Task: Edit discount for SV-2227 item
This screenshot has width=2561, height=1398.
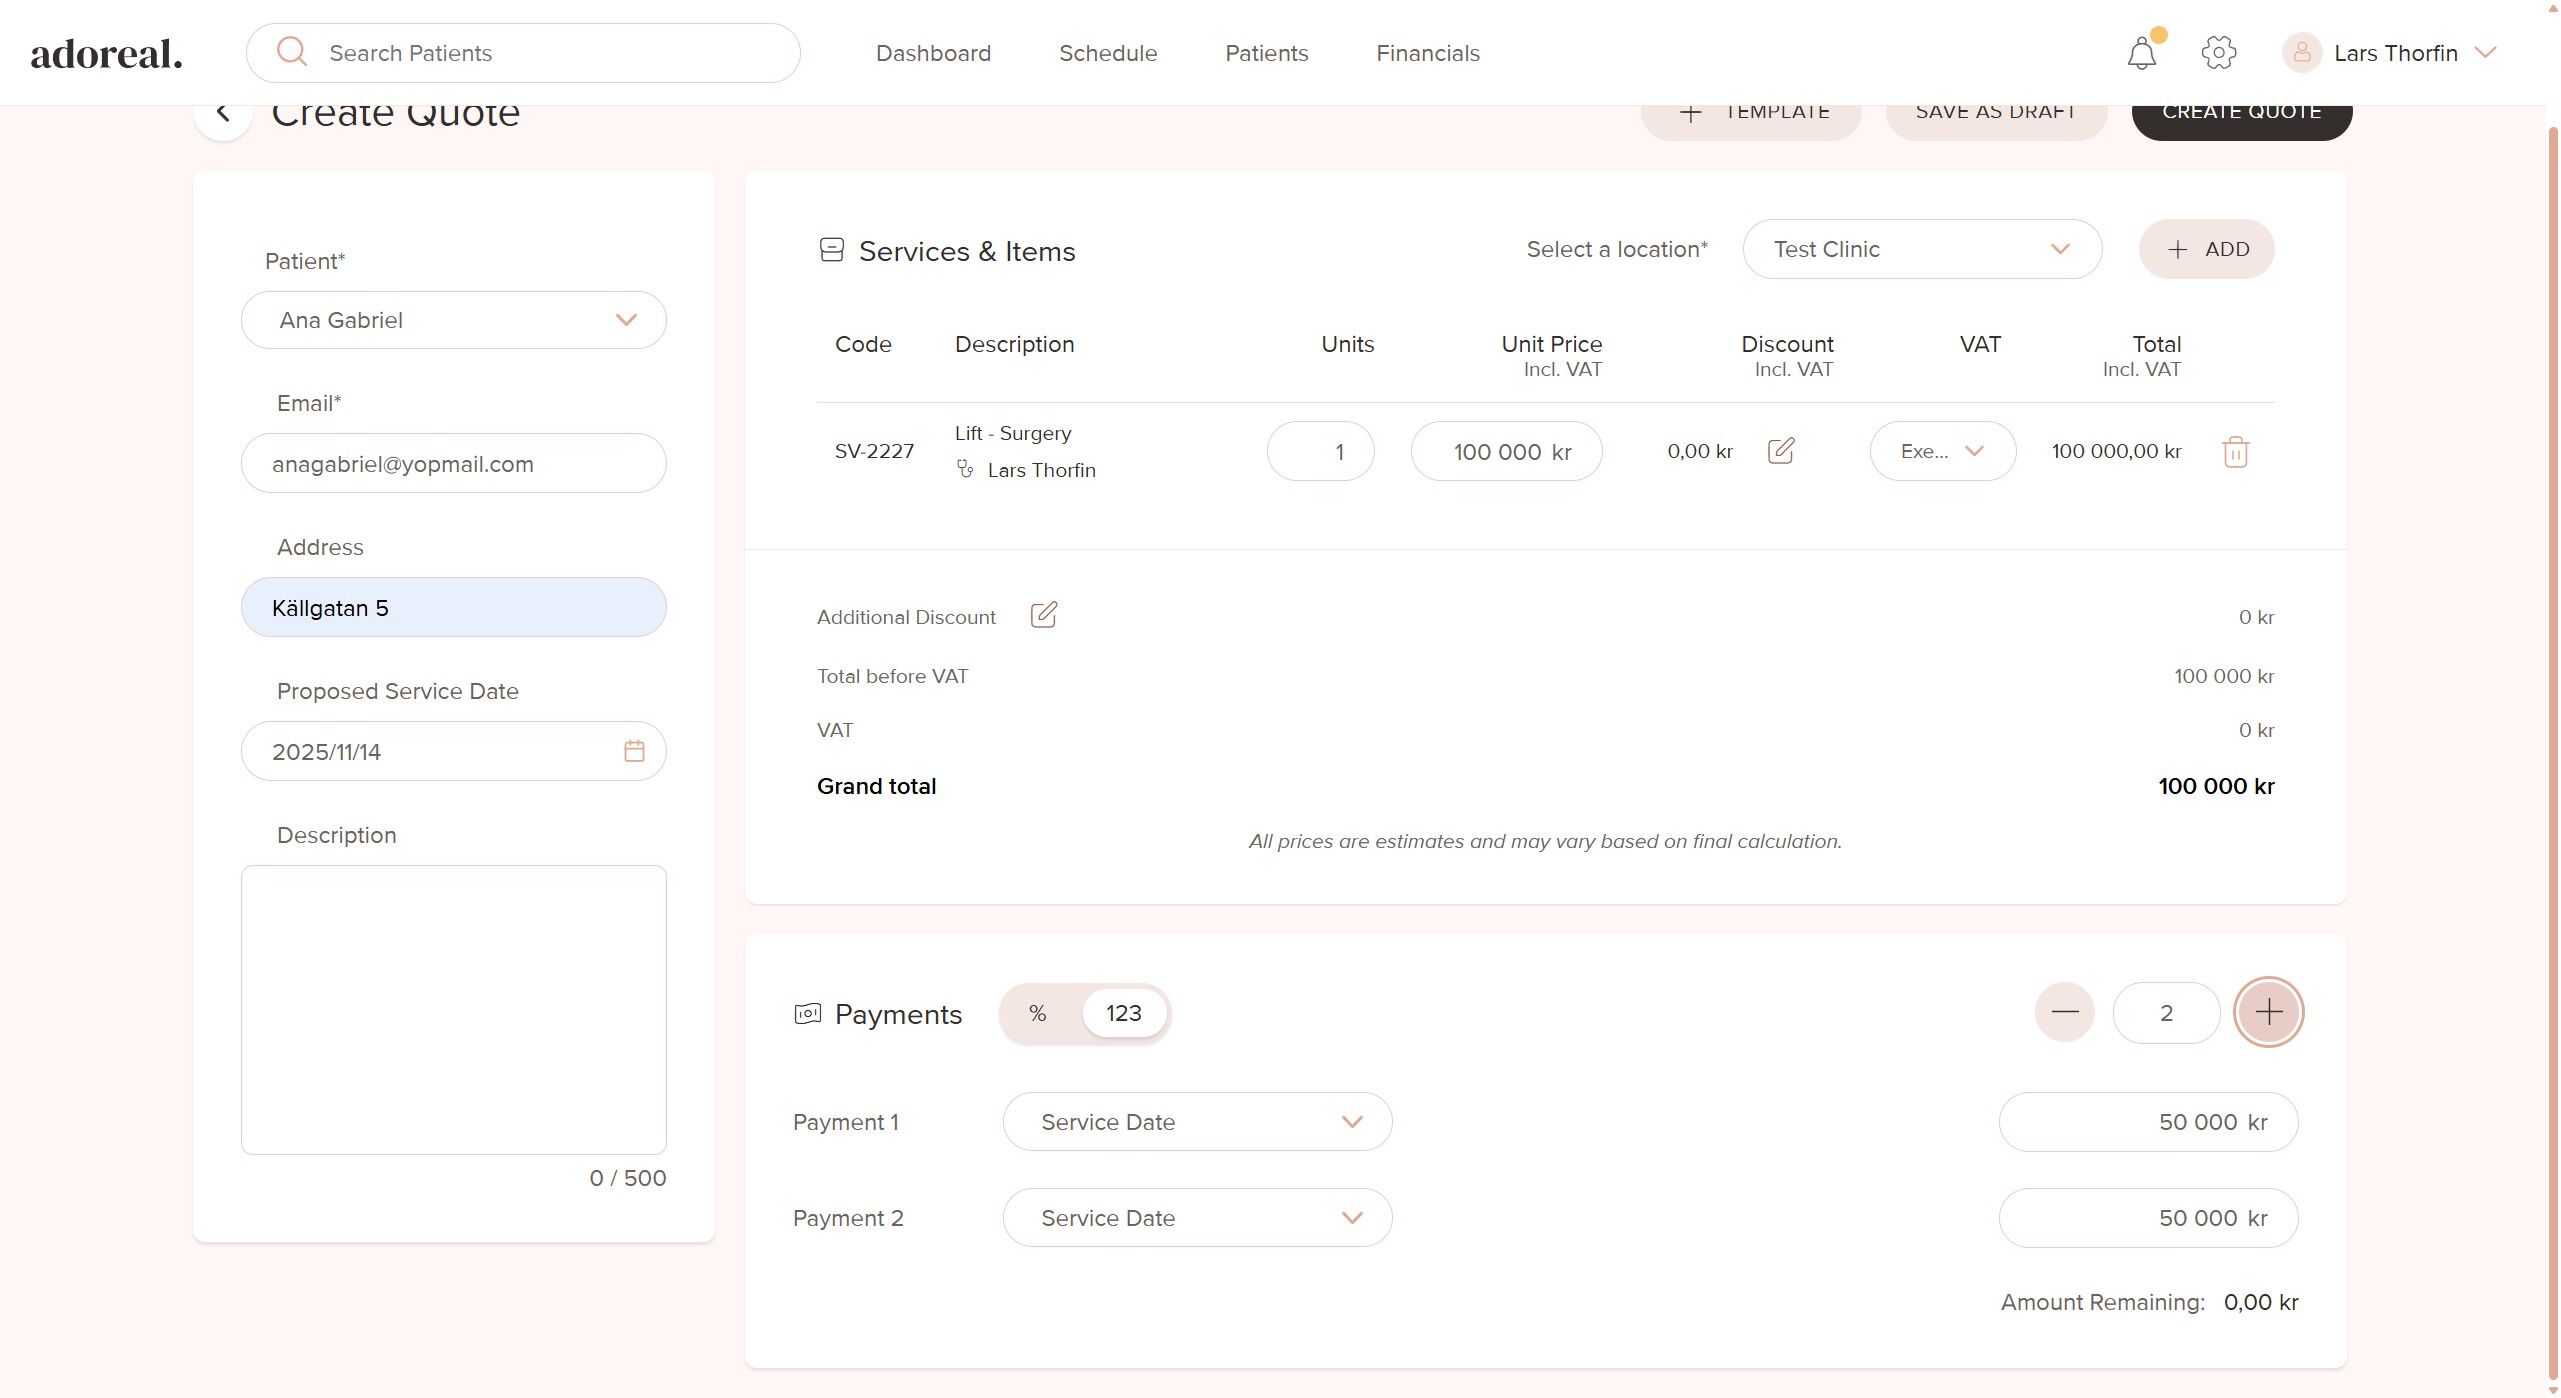Action: [x=1781, y=451]
